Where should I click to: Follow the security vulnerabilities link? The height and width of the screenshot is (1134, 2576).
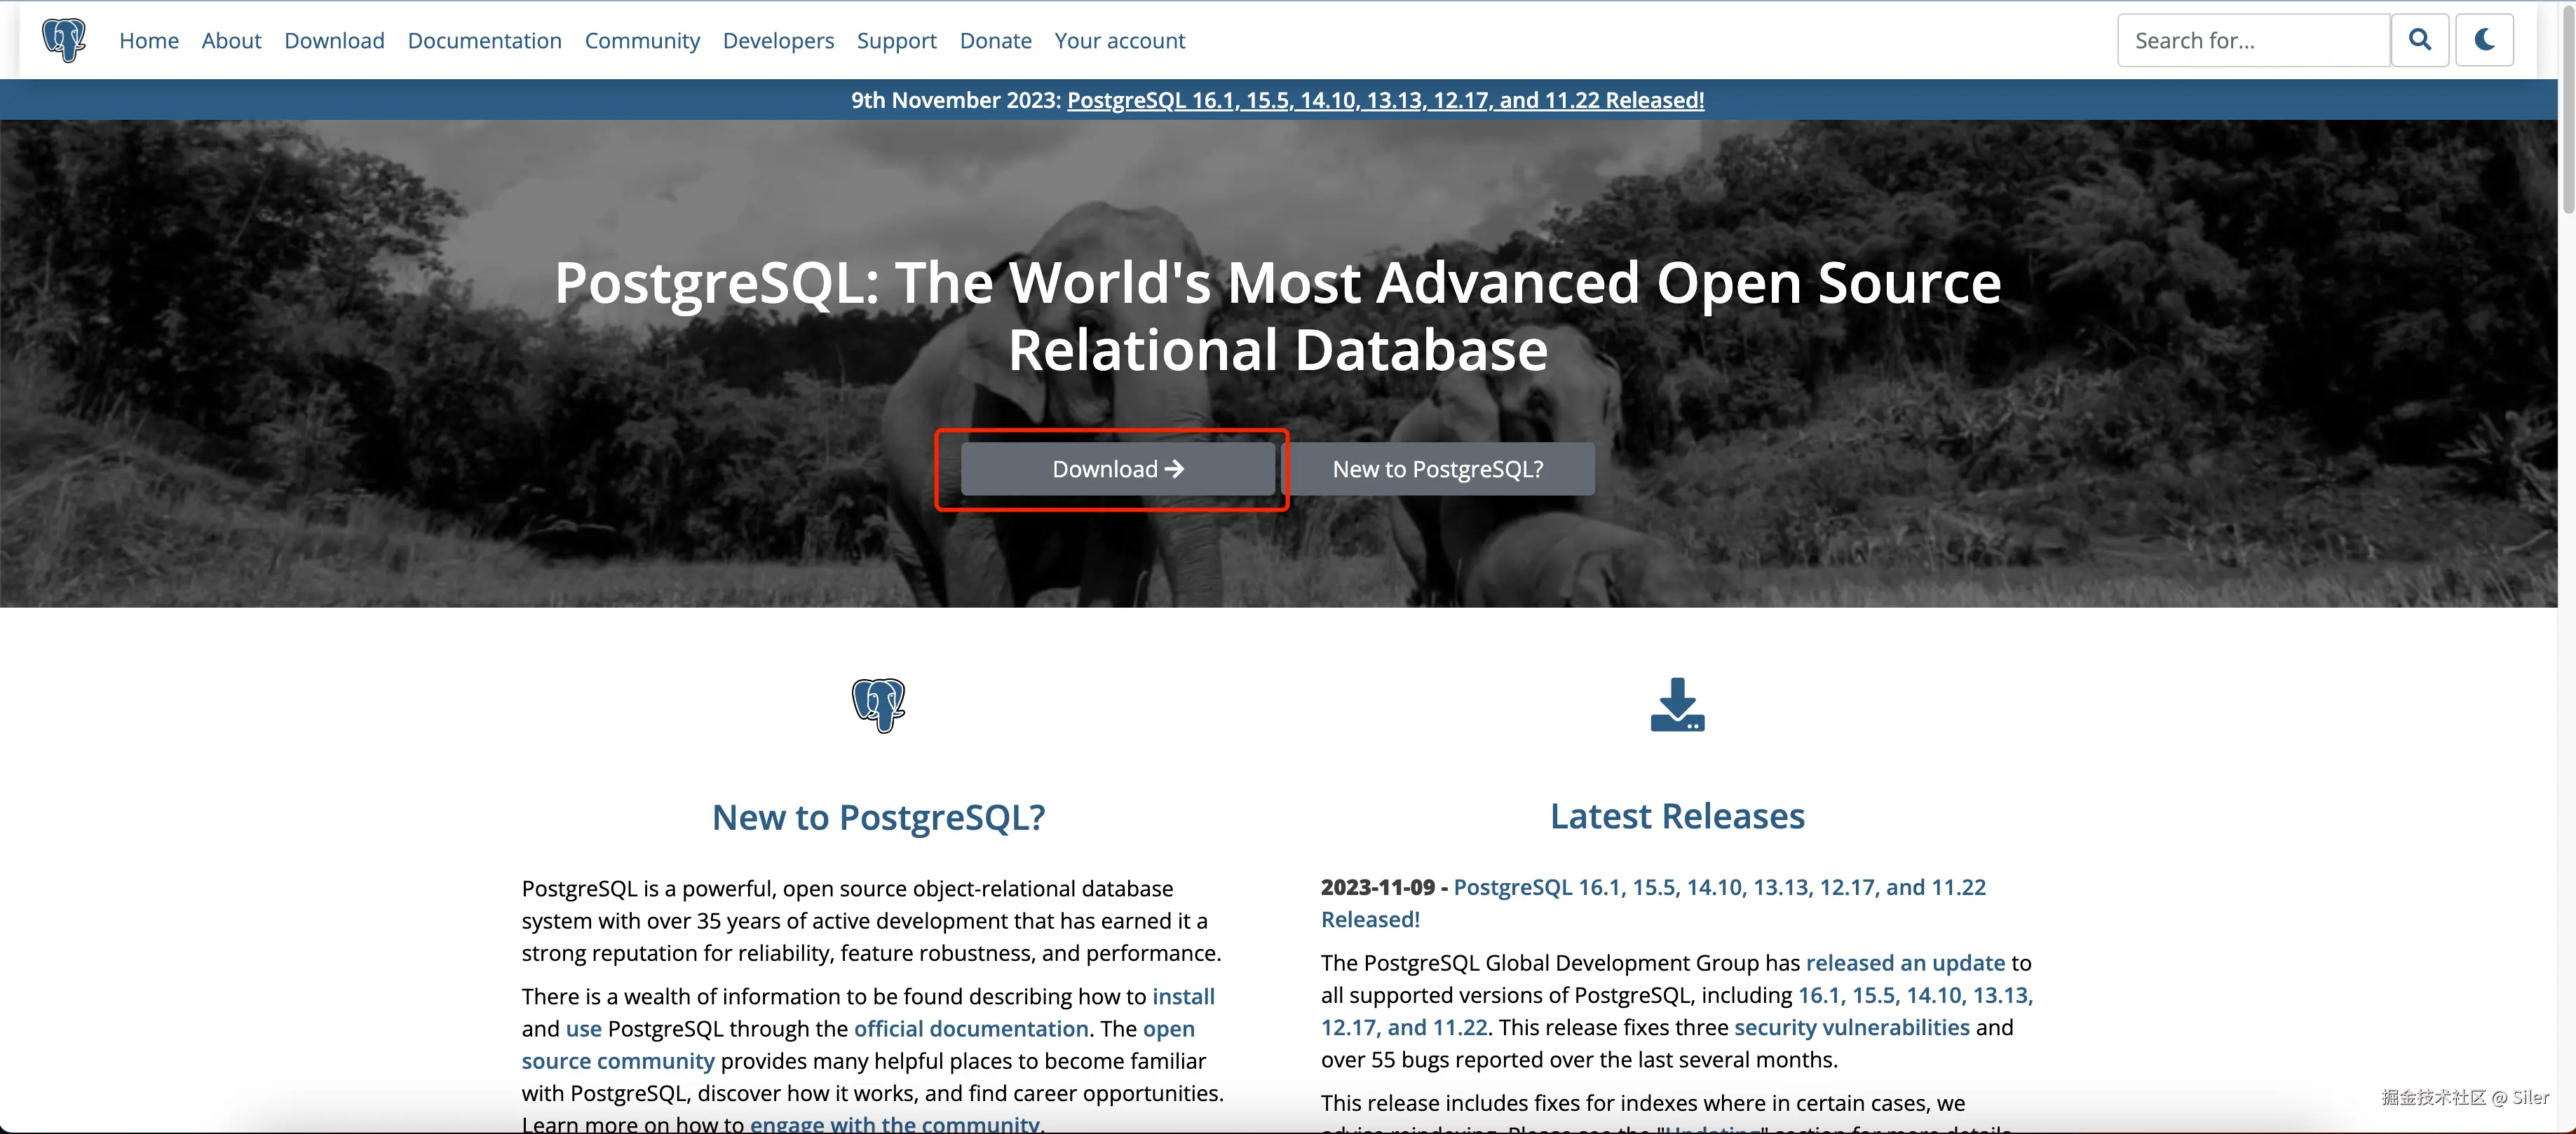pyautogui.click(x=1851, y=1027)
